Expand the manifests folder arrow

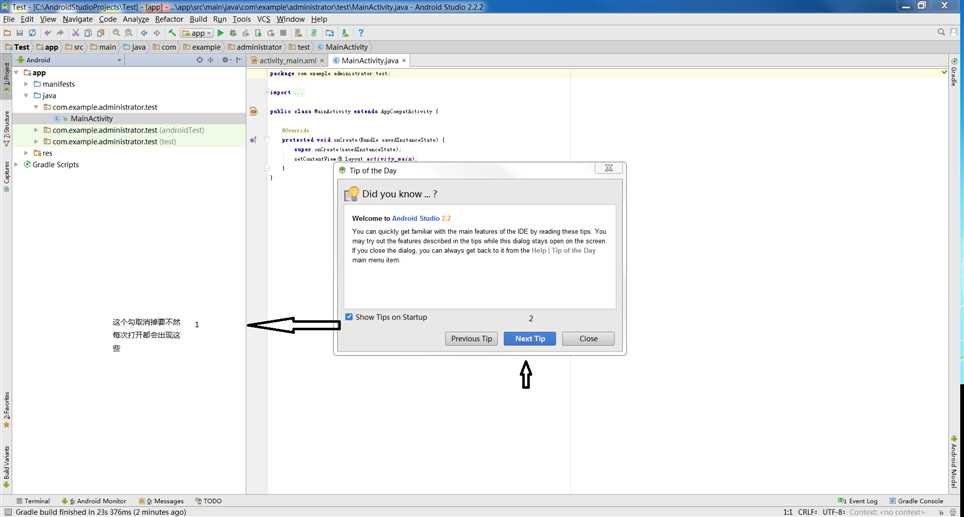26,84
